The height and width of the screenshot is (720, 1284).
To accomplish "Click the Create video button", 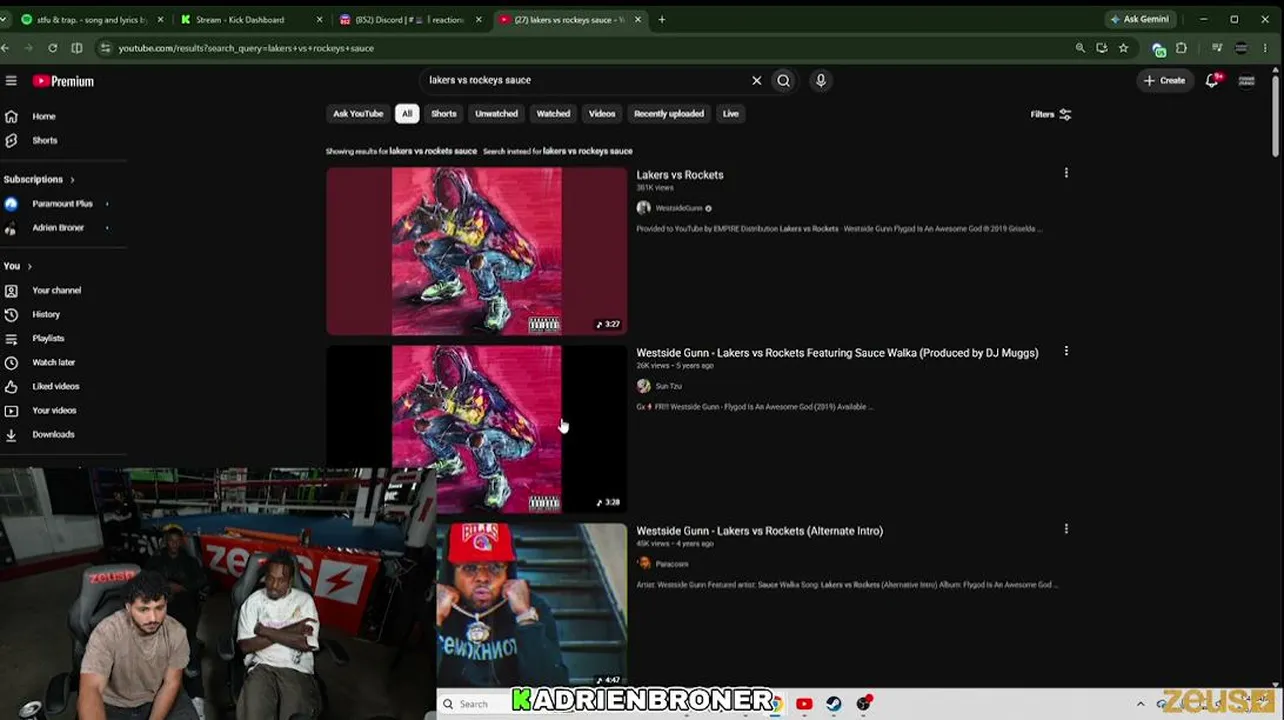I will [1165, 81].
